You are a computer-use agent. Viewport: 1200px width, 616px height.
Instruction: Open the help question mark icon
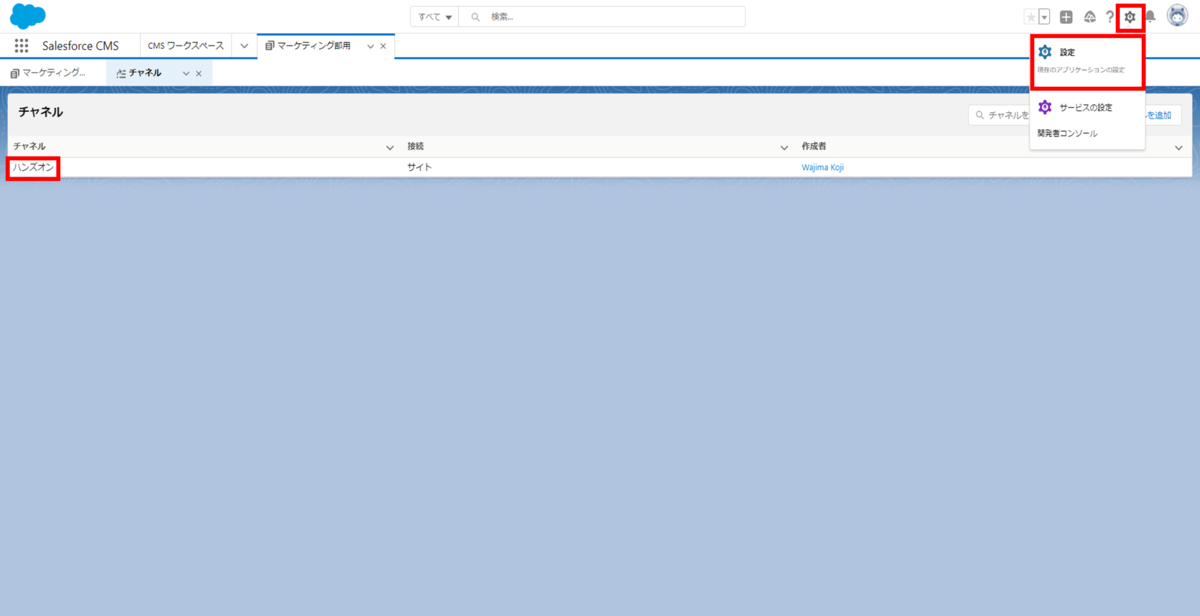[1109, 17]
